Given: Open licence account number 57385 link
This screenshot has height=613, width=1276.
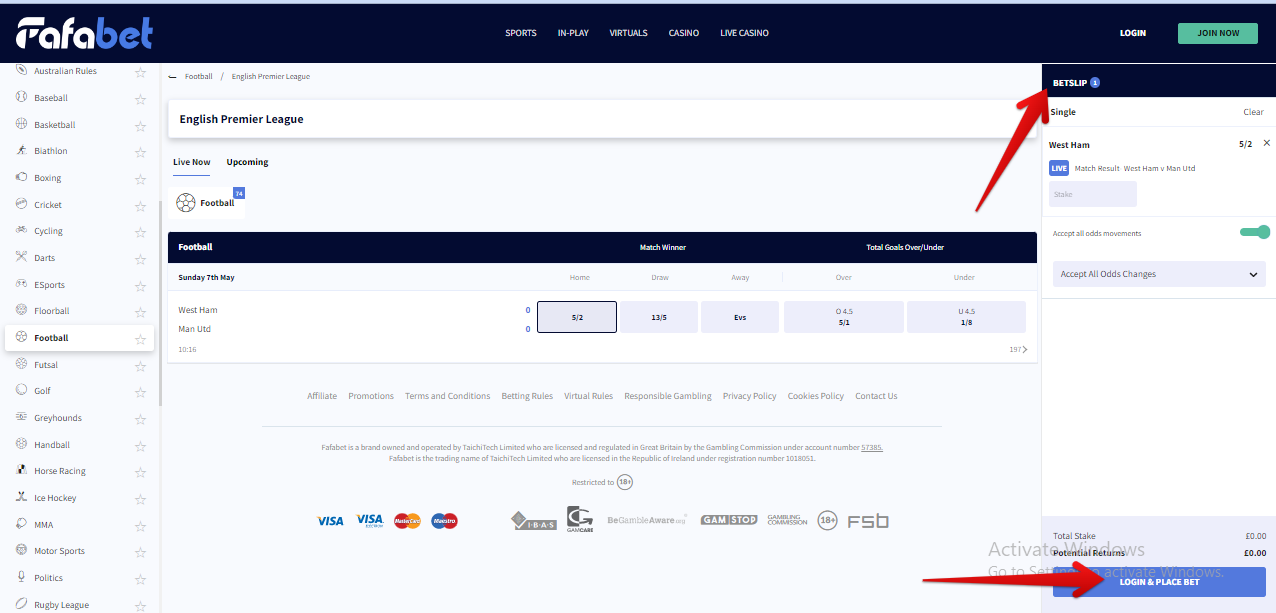Looking at the screenshot, I should (x=872, y=448).
